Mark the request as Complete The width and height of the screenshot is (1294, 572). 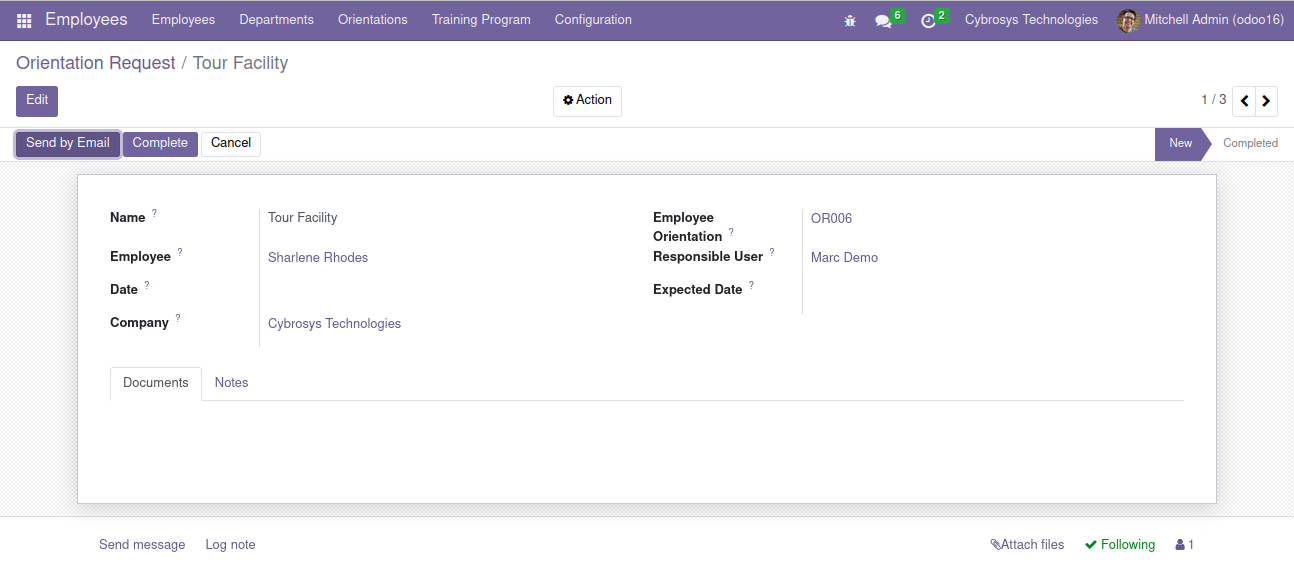(x=160, y=144)
